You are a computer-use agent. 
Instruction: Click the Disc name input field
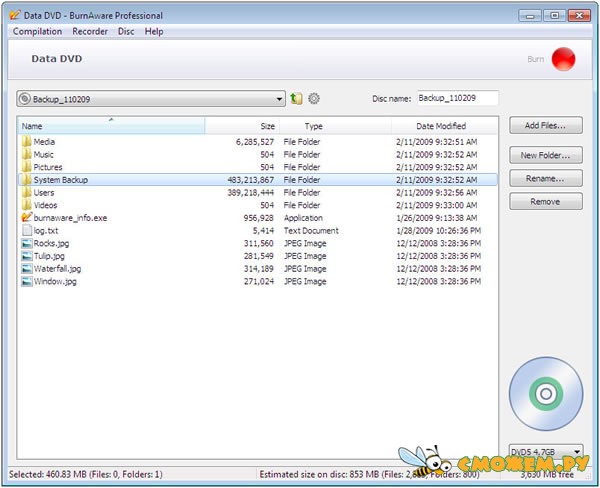tap(457, 98)
